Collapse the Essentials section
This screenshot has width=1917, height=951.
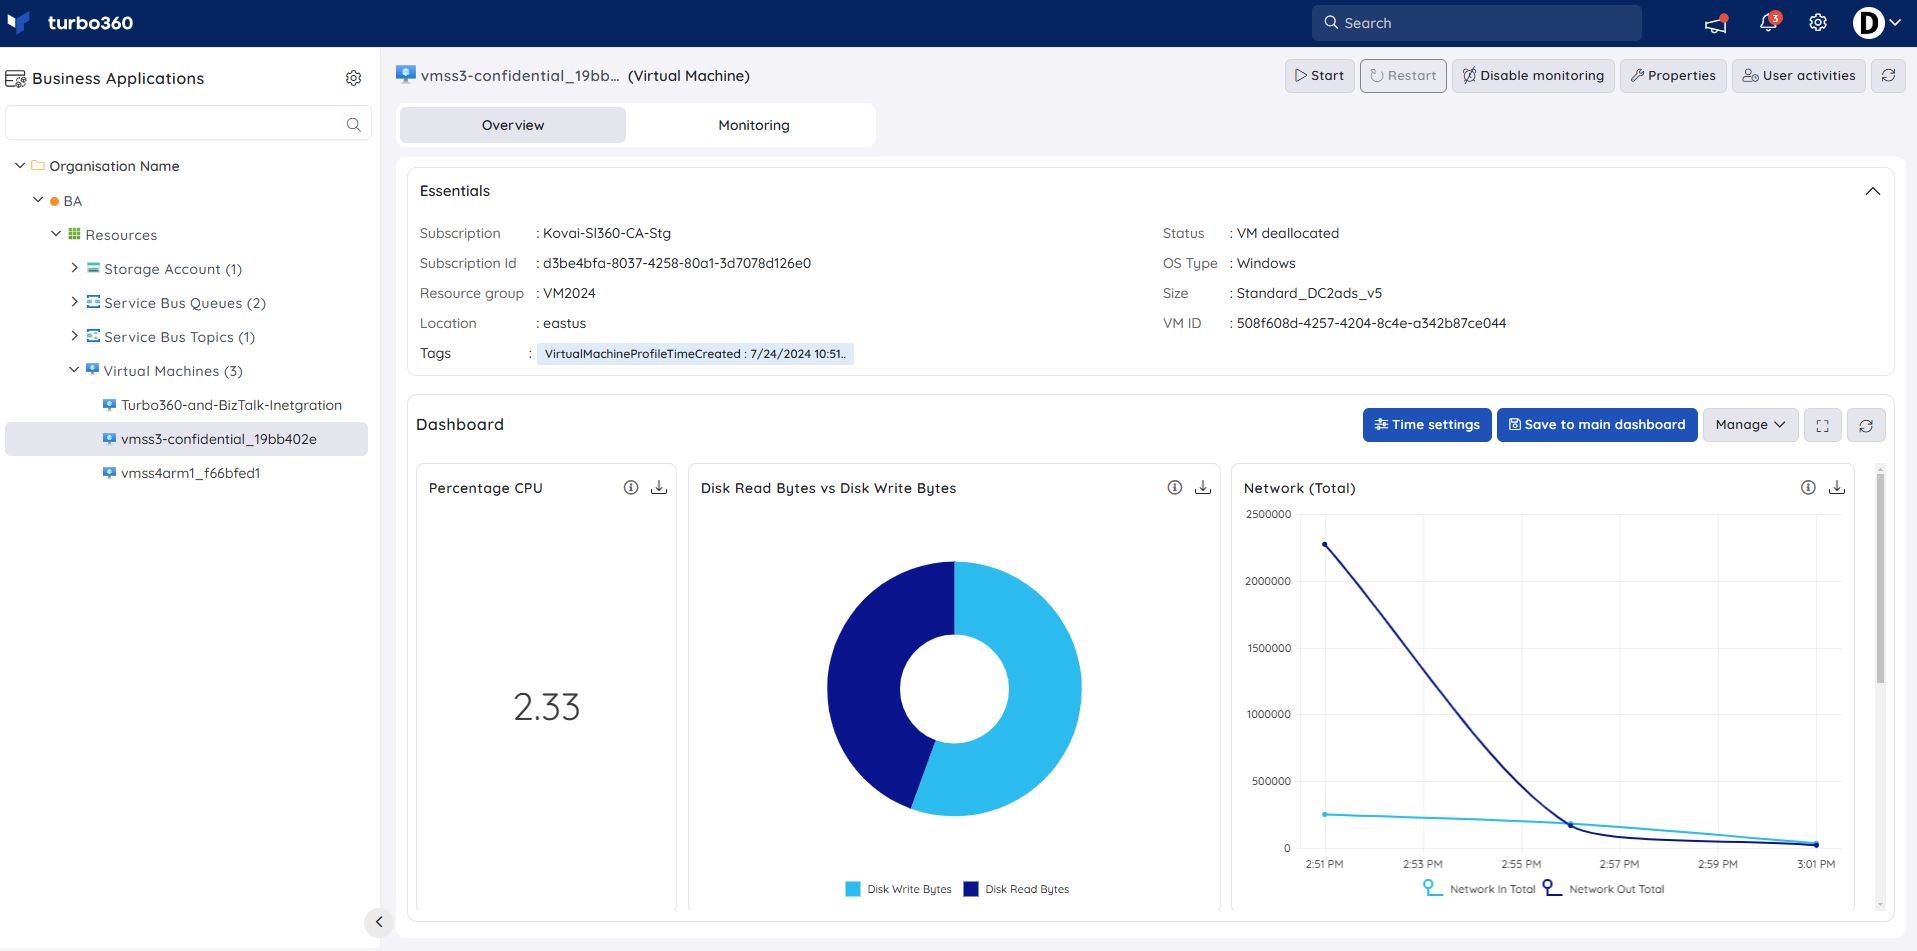[1872, 191]
